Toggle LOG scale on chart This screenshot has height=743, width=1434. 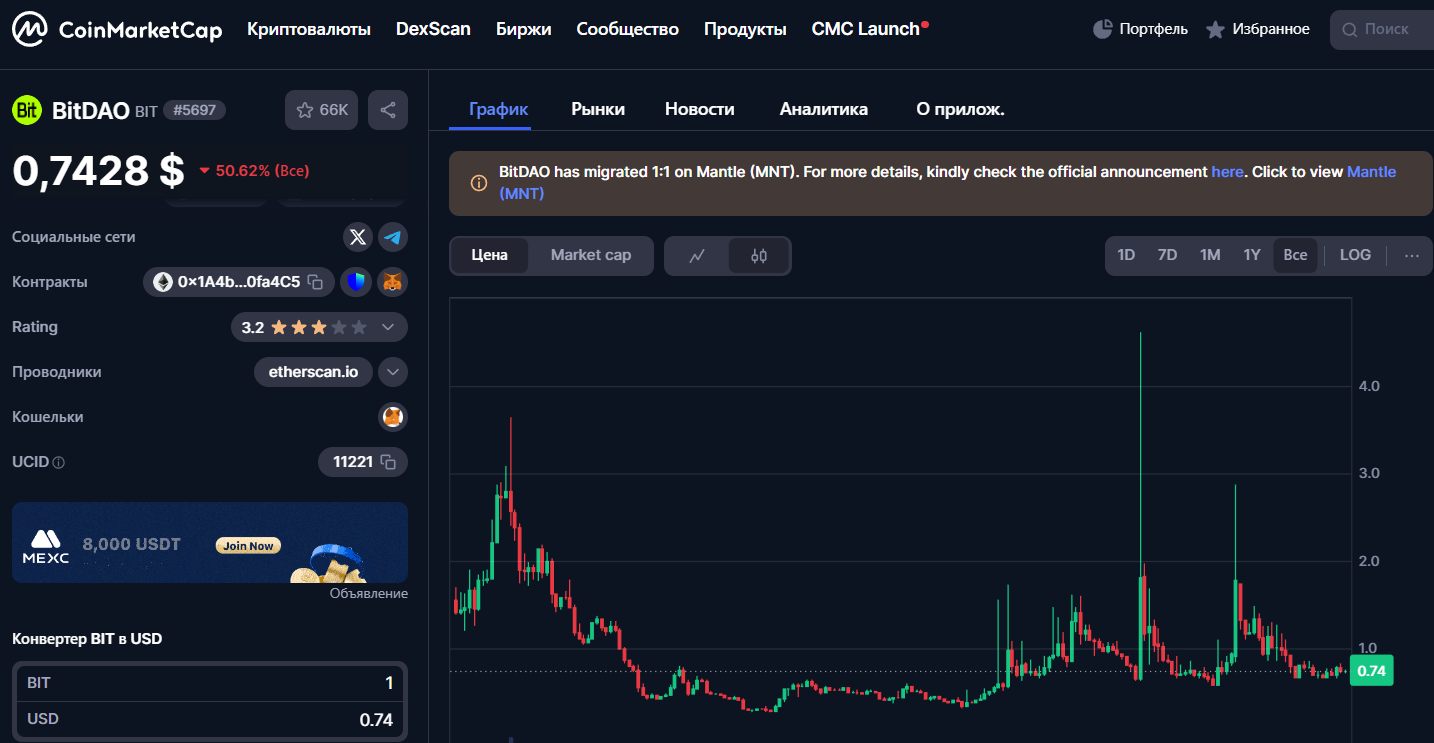tap(1355, 255)
